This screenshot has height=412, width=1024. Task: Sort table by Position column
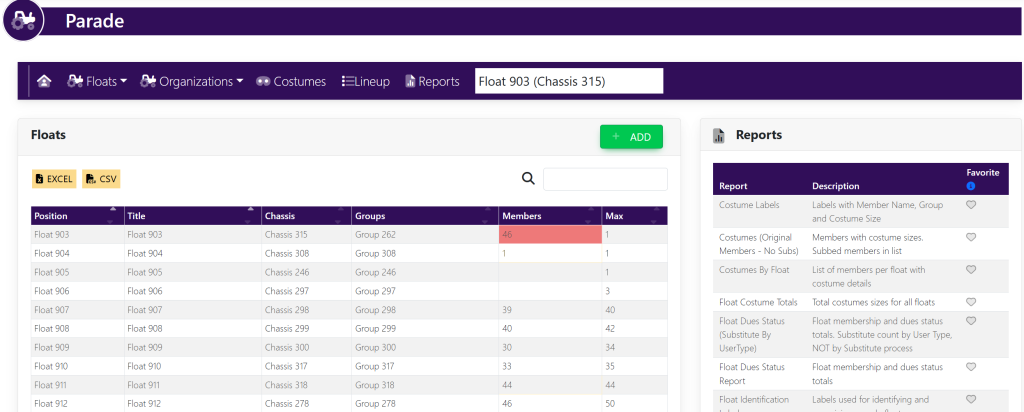76,215
